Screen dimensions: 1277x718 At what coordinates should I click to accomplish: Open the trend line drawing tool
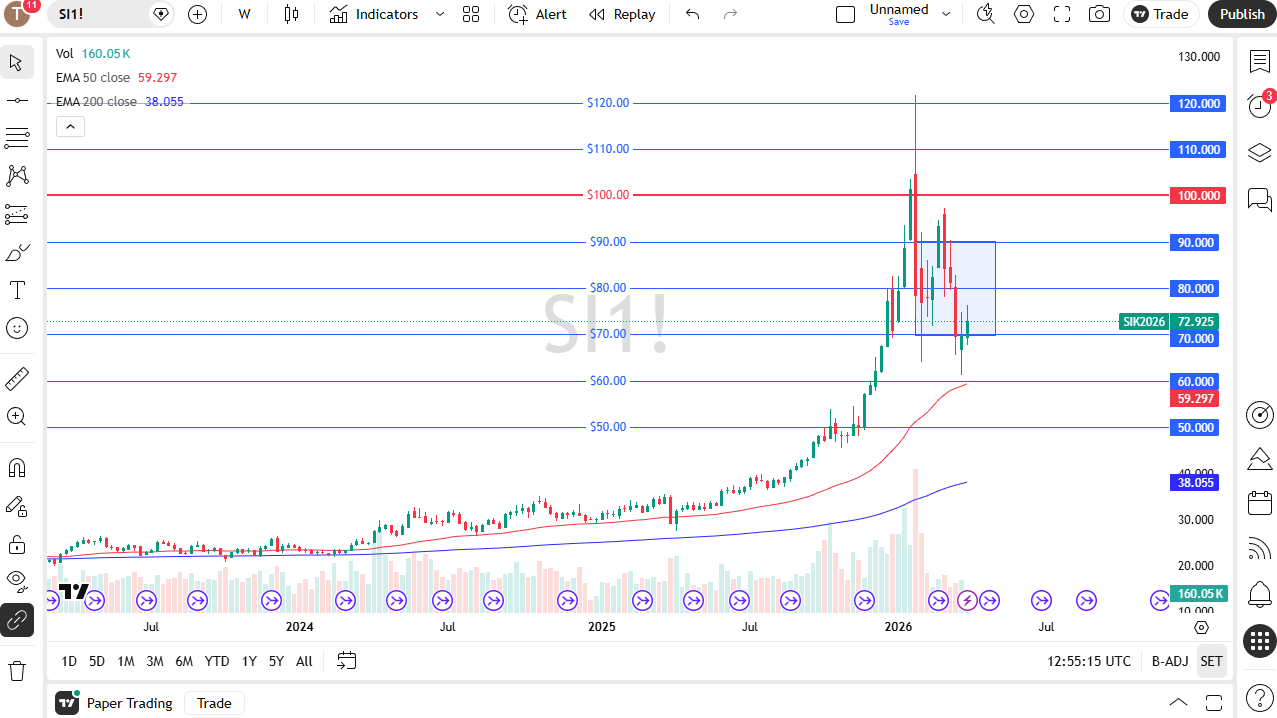(x=17, y=100)
